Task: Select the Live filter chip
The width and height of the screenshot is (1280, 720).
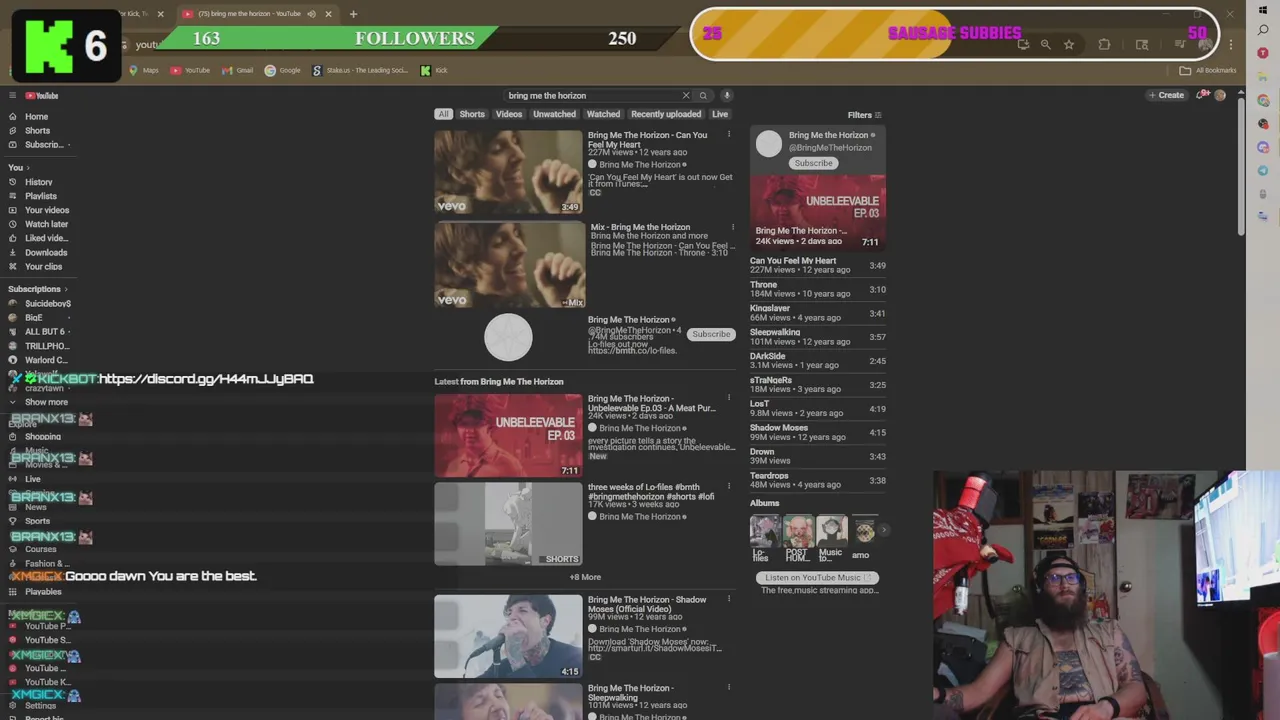Action: 720,114
